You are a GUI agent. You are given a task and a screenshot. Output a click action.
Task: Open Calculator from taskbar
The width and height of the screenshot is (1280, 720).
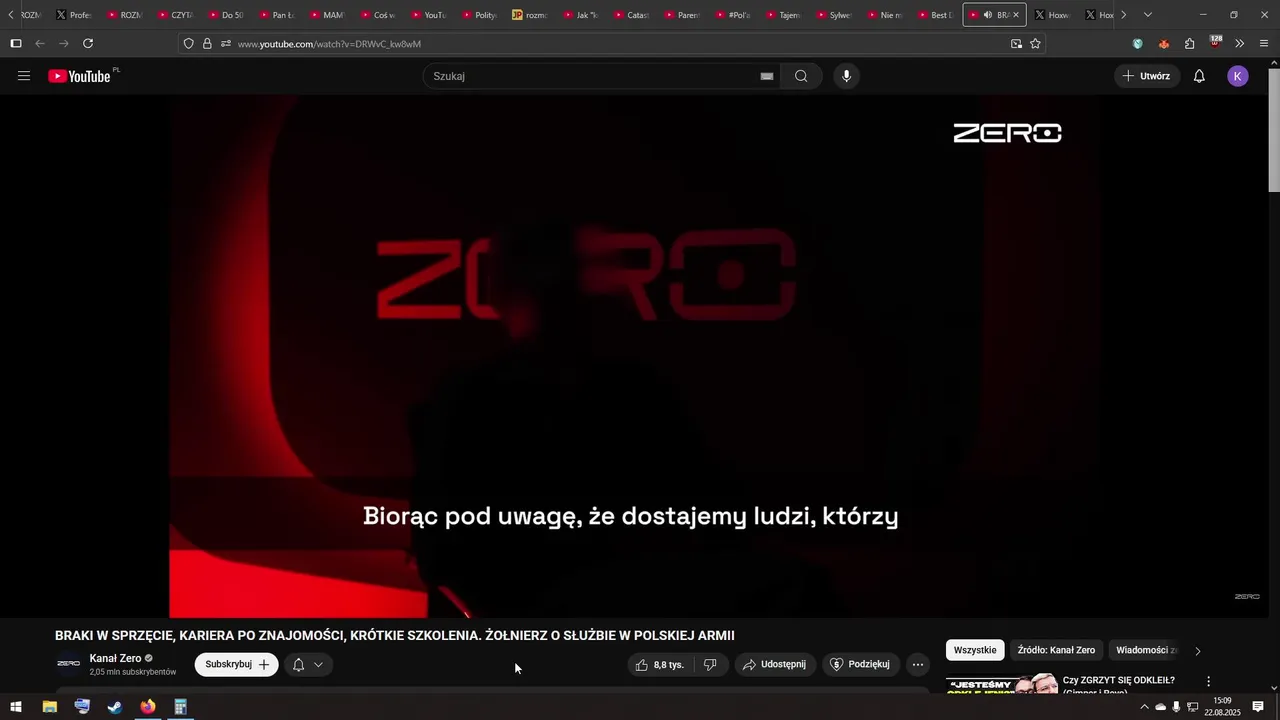pyautogui.click(x=181, y=707)
